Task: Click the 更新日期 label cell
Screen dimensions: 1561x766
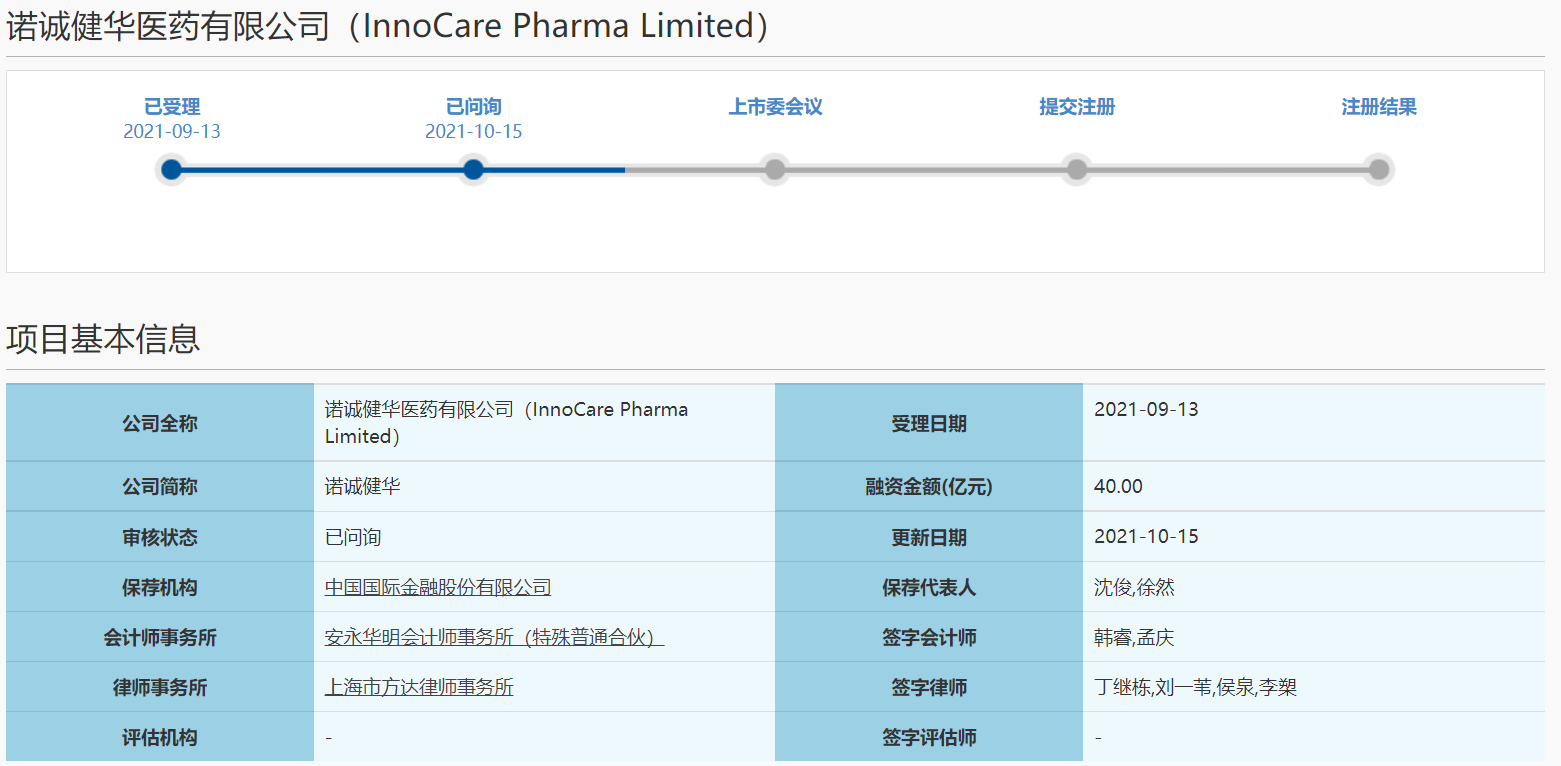Action: (929, 537)
